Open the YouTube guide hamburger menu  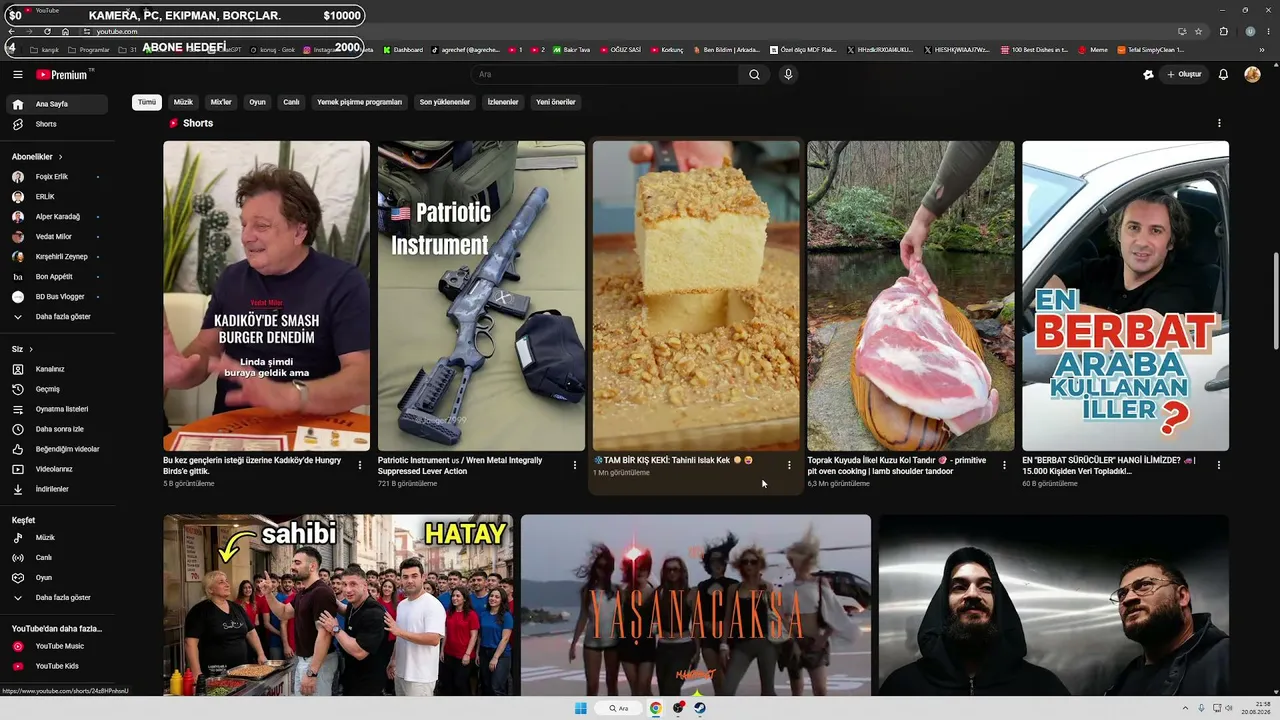[x=17, y=74]
